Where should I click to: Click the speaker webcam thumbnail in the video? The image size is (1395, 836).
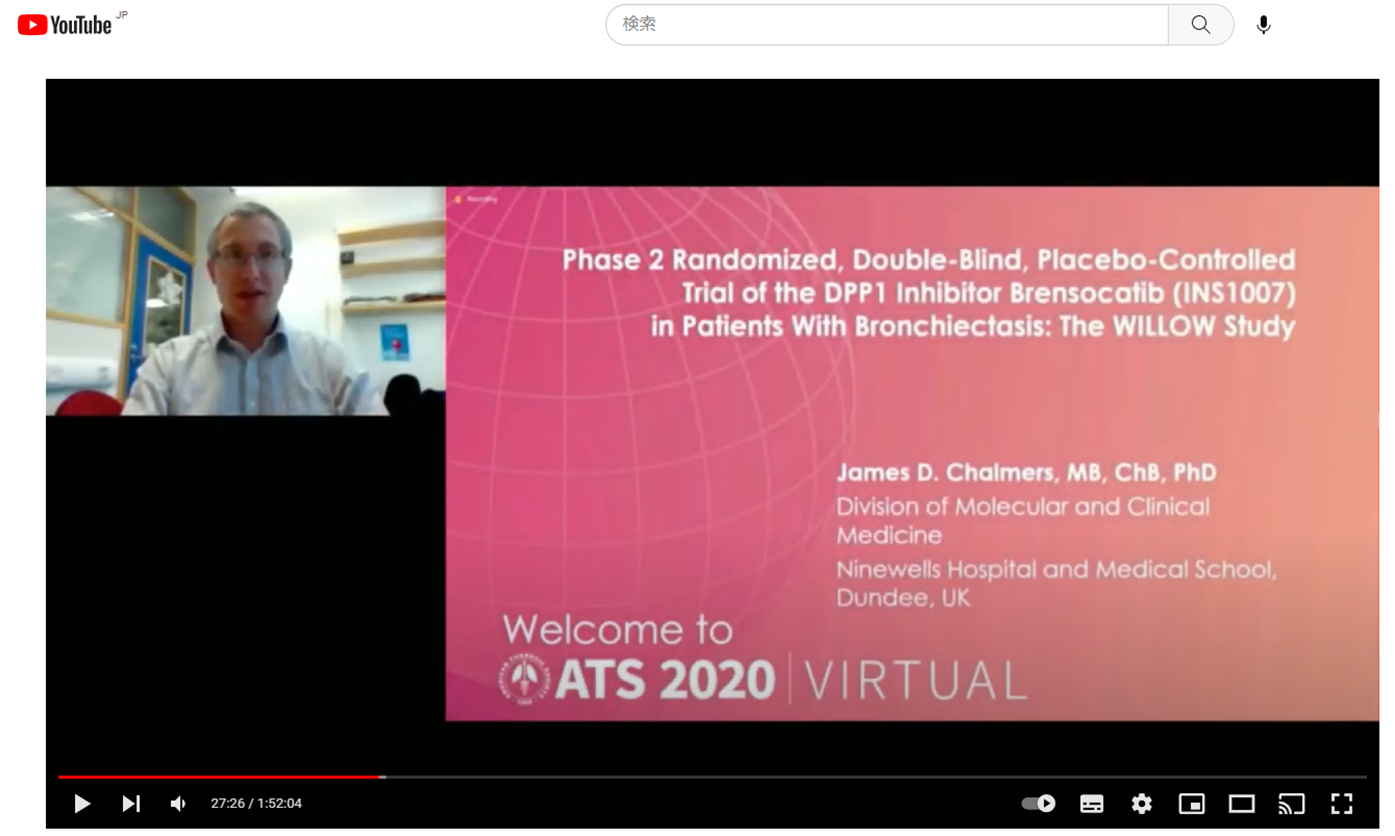(x=246, y=301)
